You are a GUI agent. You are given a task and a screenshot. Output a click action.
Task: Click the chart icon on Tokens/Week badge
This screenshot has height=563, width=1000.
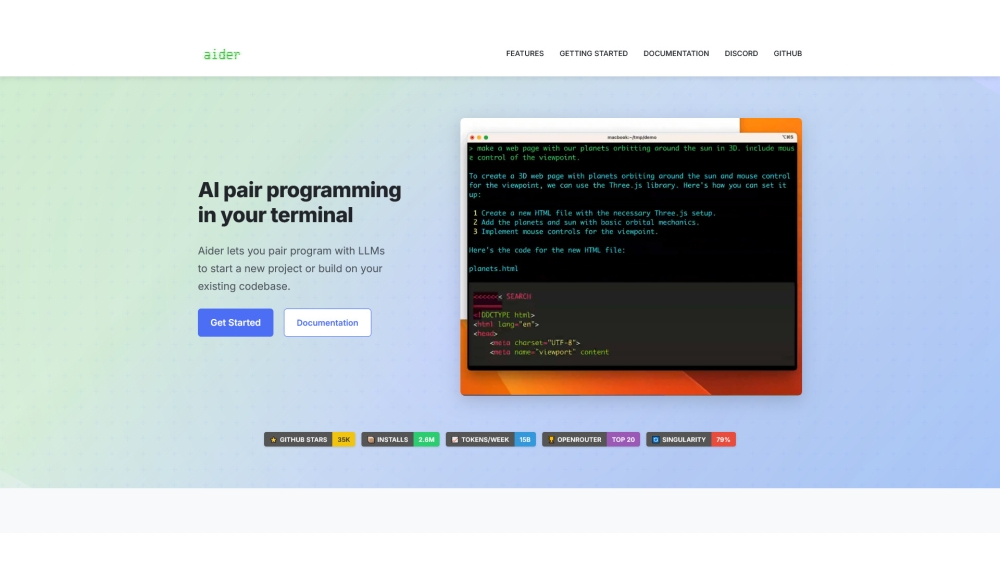pyautogui.click(x=454, y=439)
